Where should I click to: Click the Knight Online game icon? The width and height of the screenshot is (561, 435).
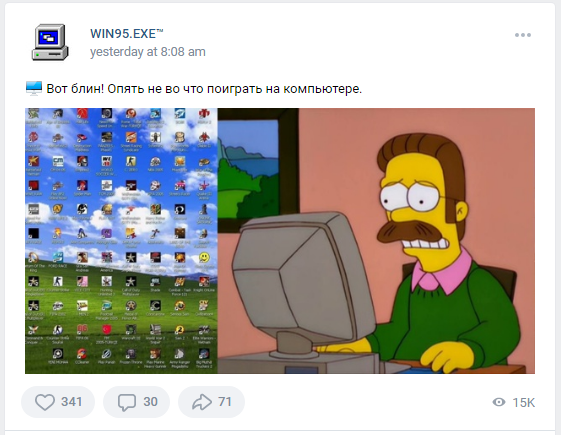[204, 284]
